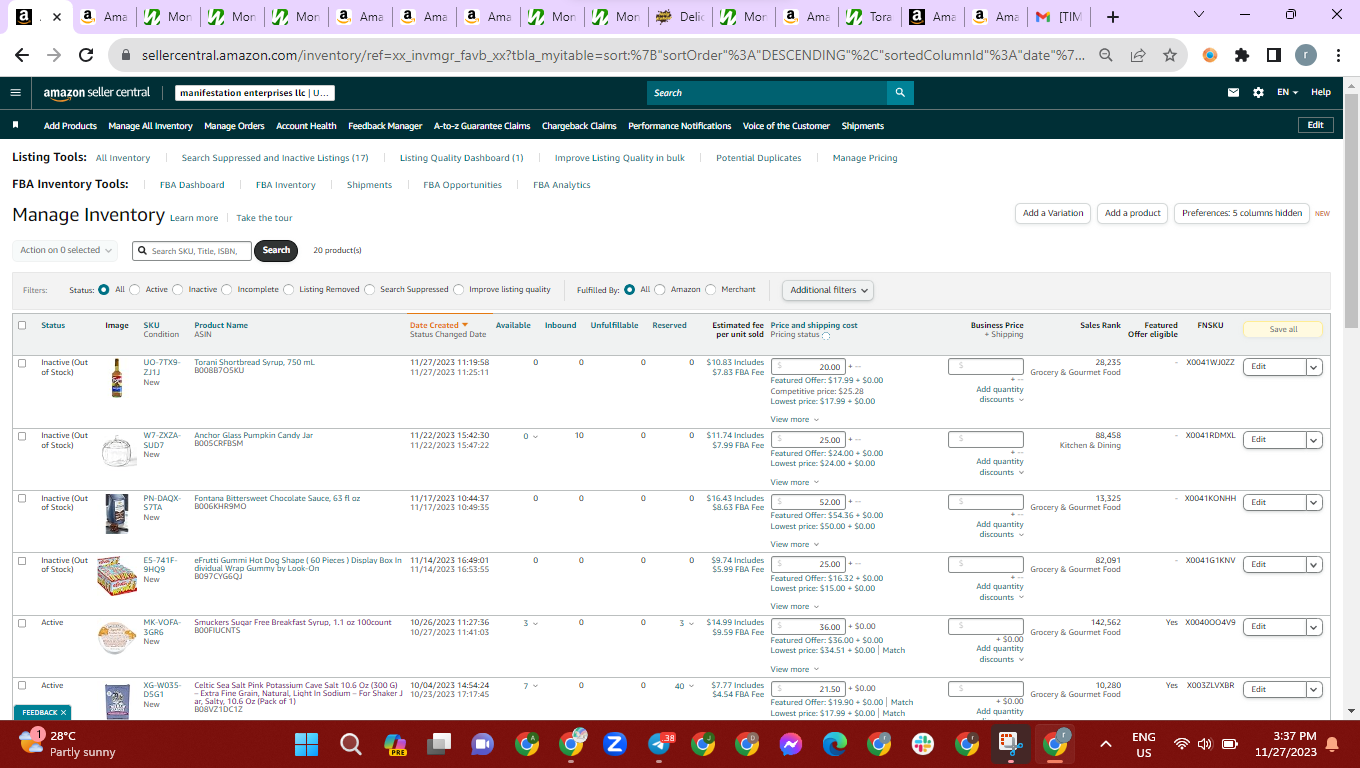Check the Fontana Bittersweet Chocolate Sauce checkbox
Screen dimensions: 1360x768
tap(22, 498)
